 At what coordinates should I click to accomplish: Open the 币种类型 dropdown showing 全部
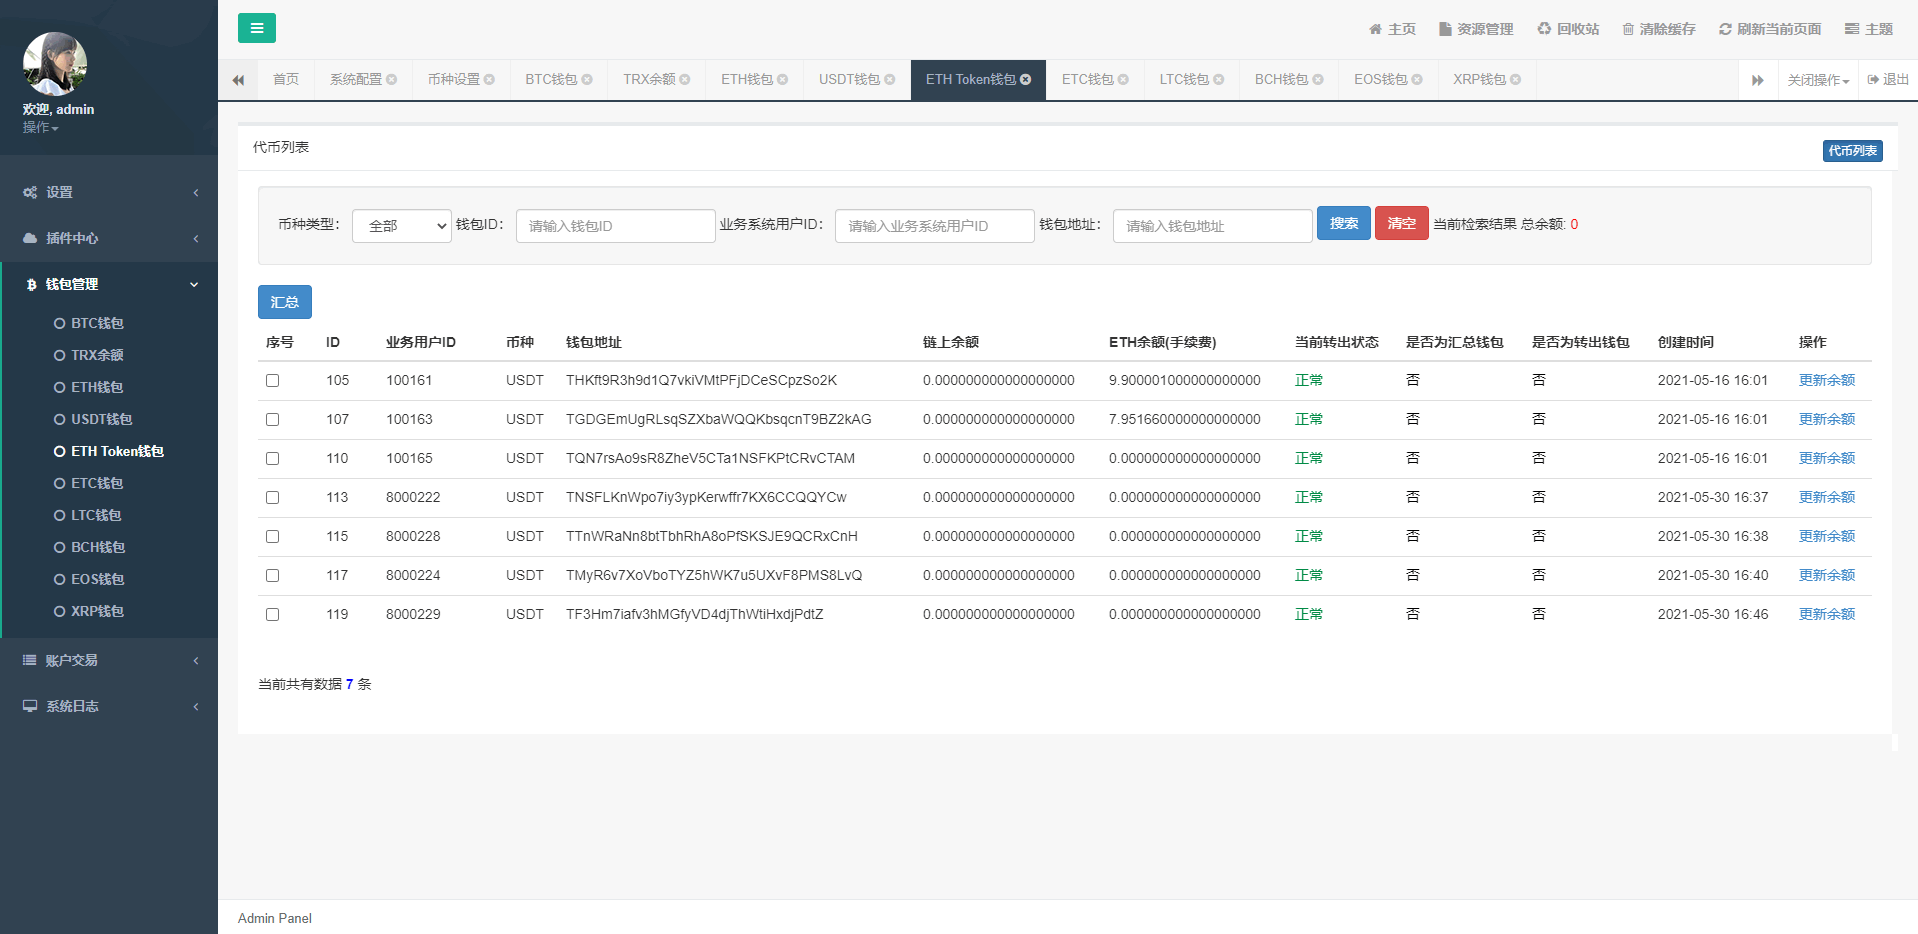[402, 226]
